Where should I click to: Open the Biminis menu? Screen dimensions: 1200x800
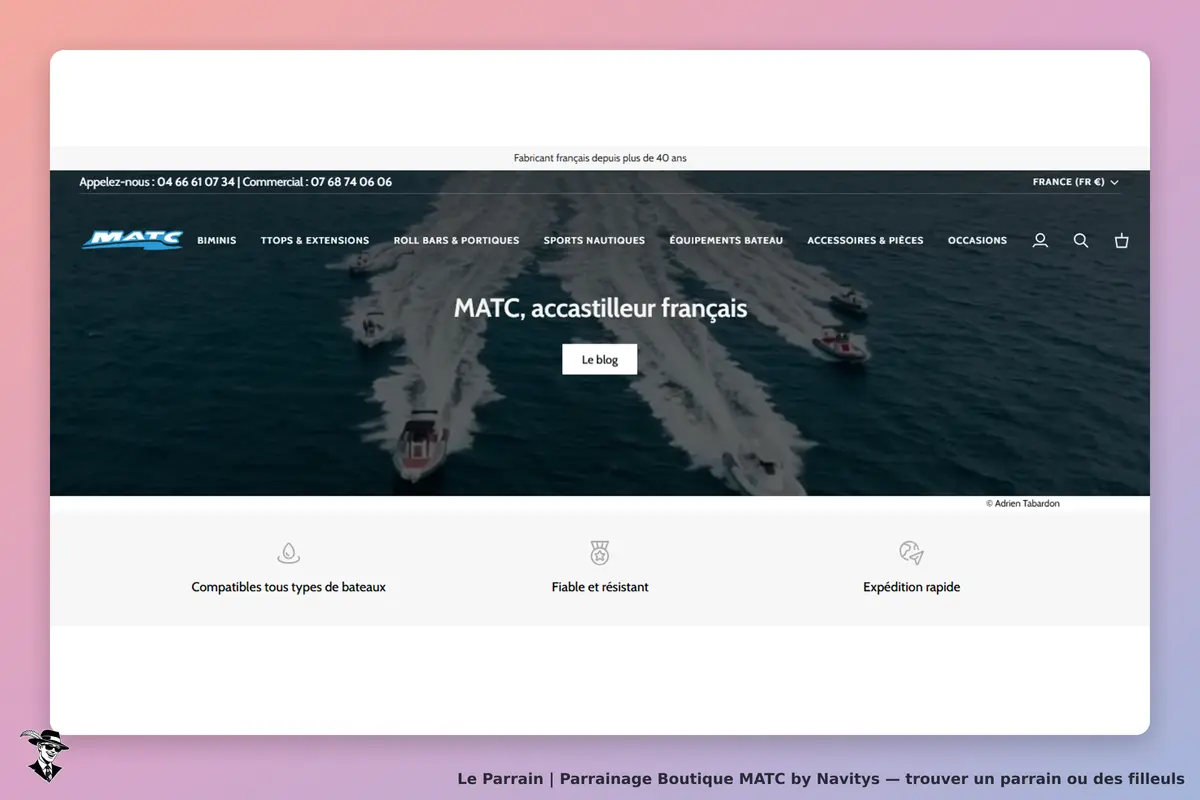(217, 240)
